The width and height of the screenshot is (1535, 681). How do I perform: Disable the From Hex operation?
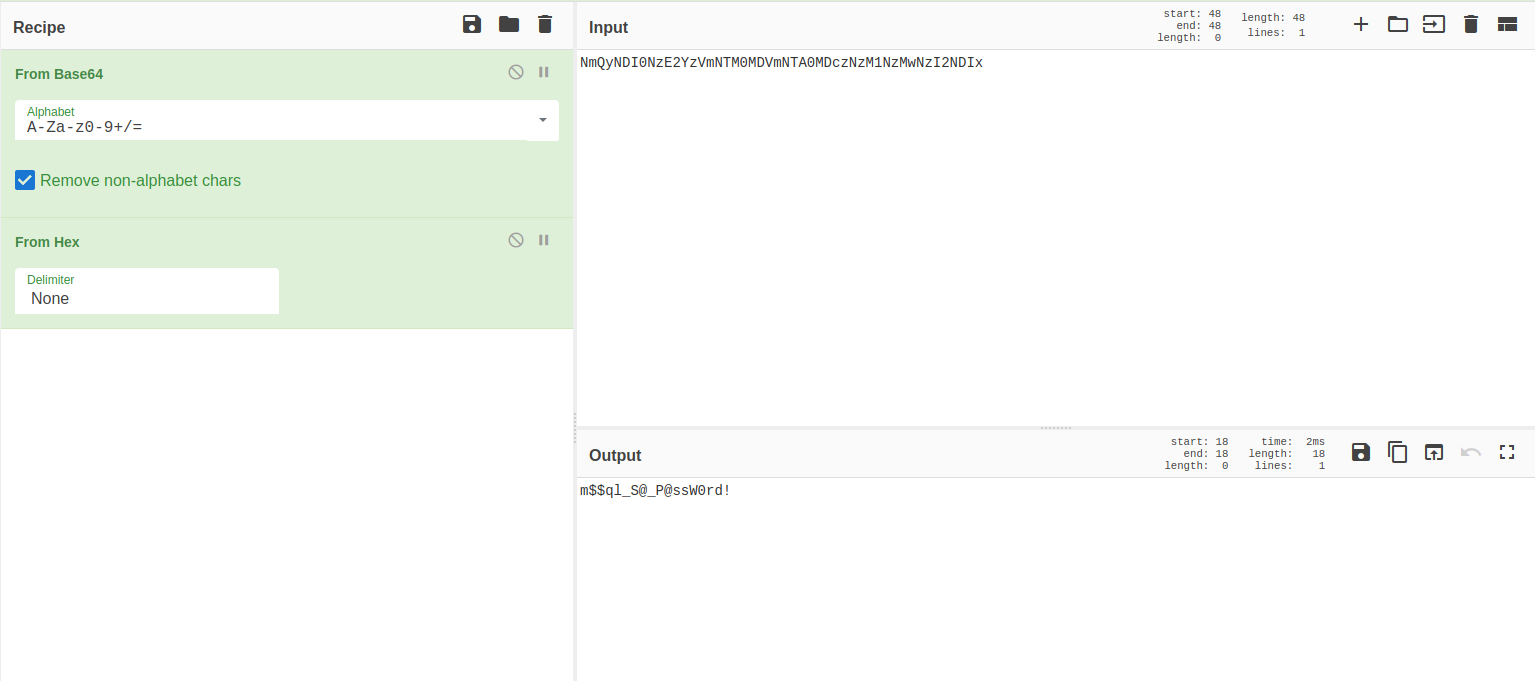[x=516, y=240]
